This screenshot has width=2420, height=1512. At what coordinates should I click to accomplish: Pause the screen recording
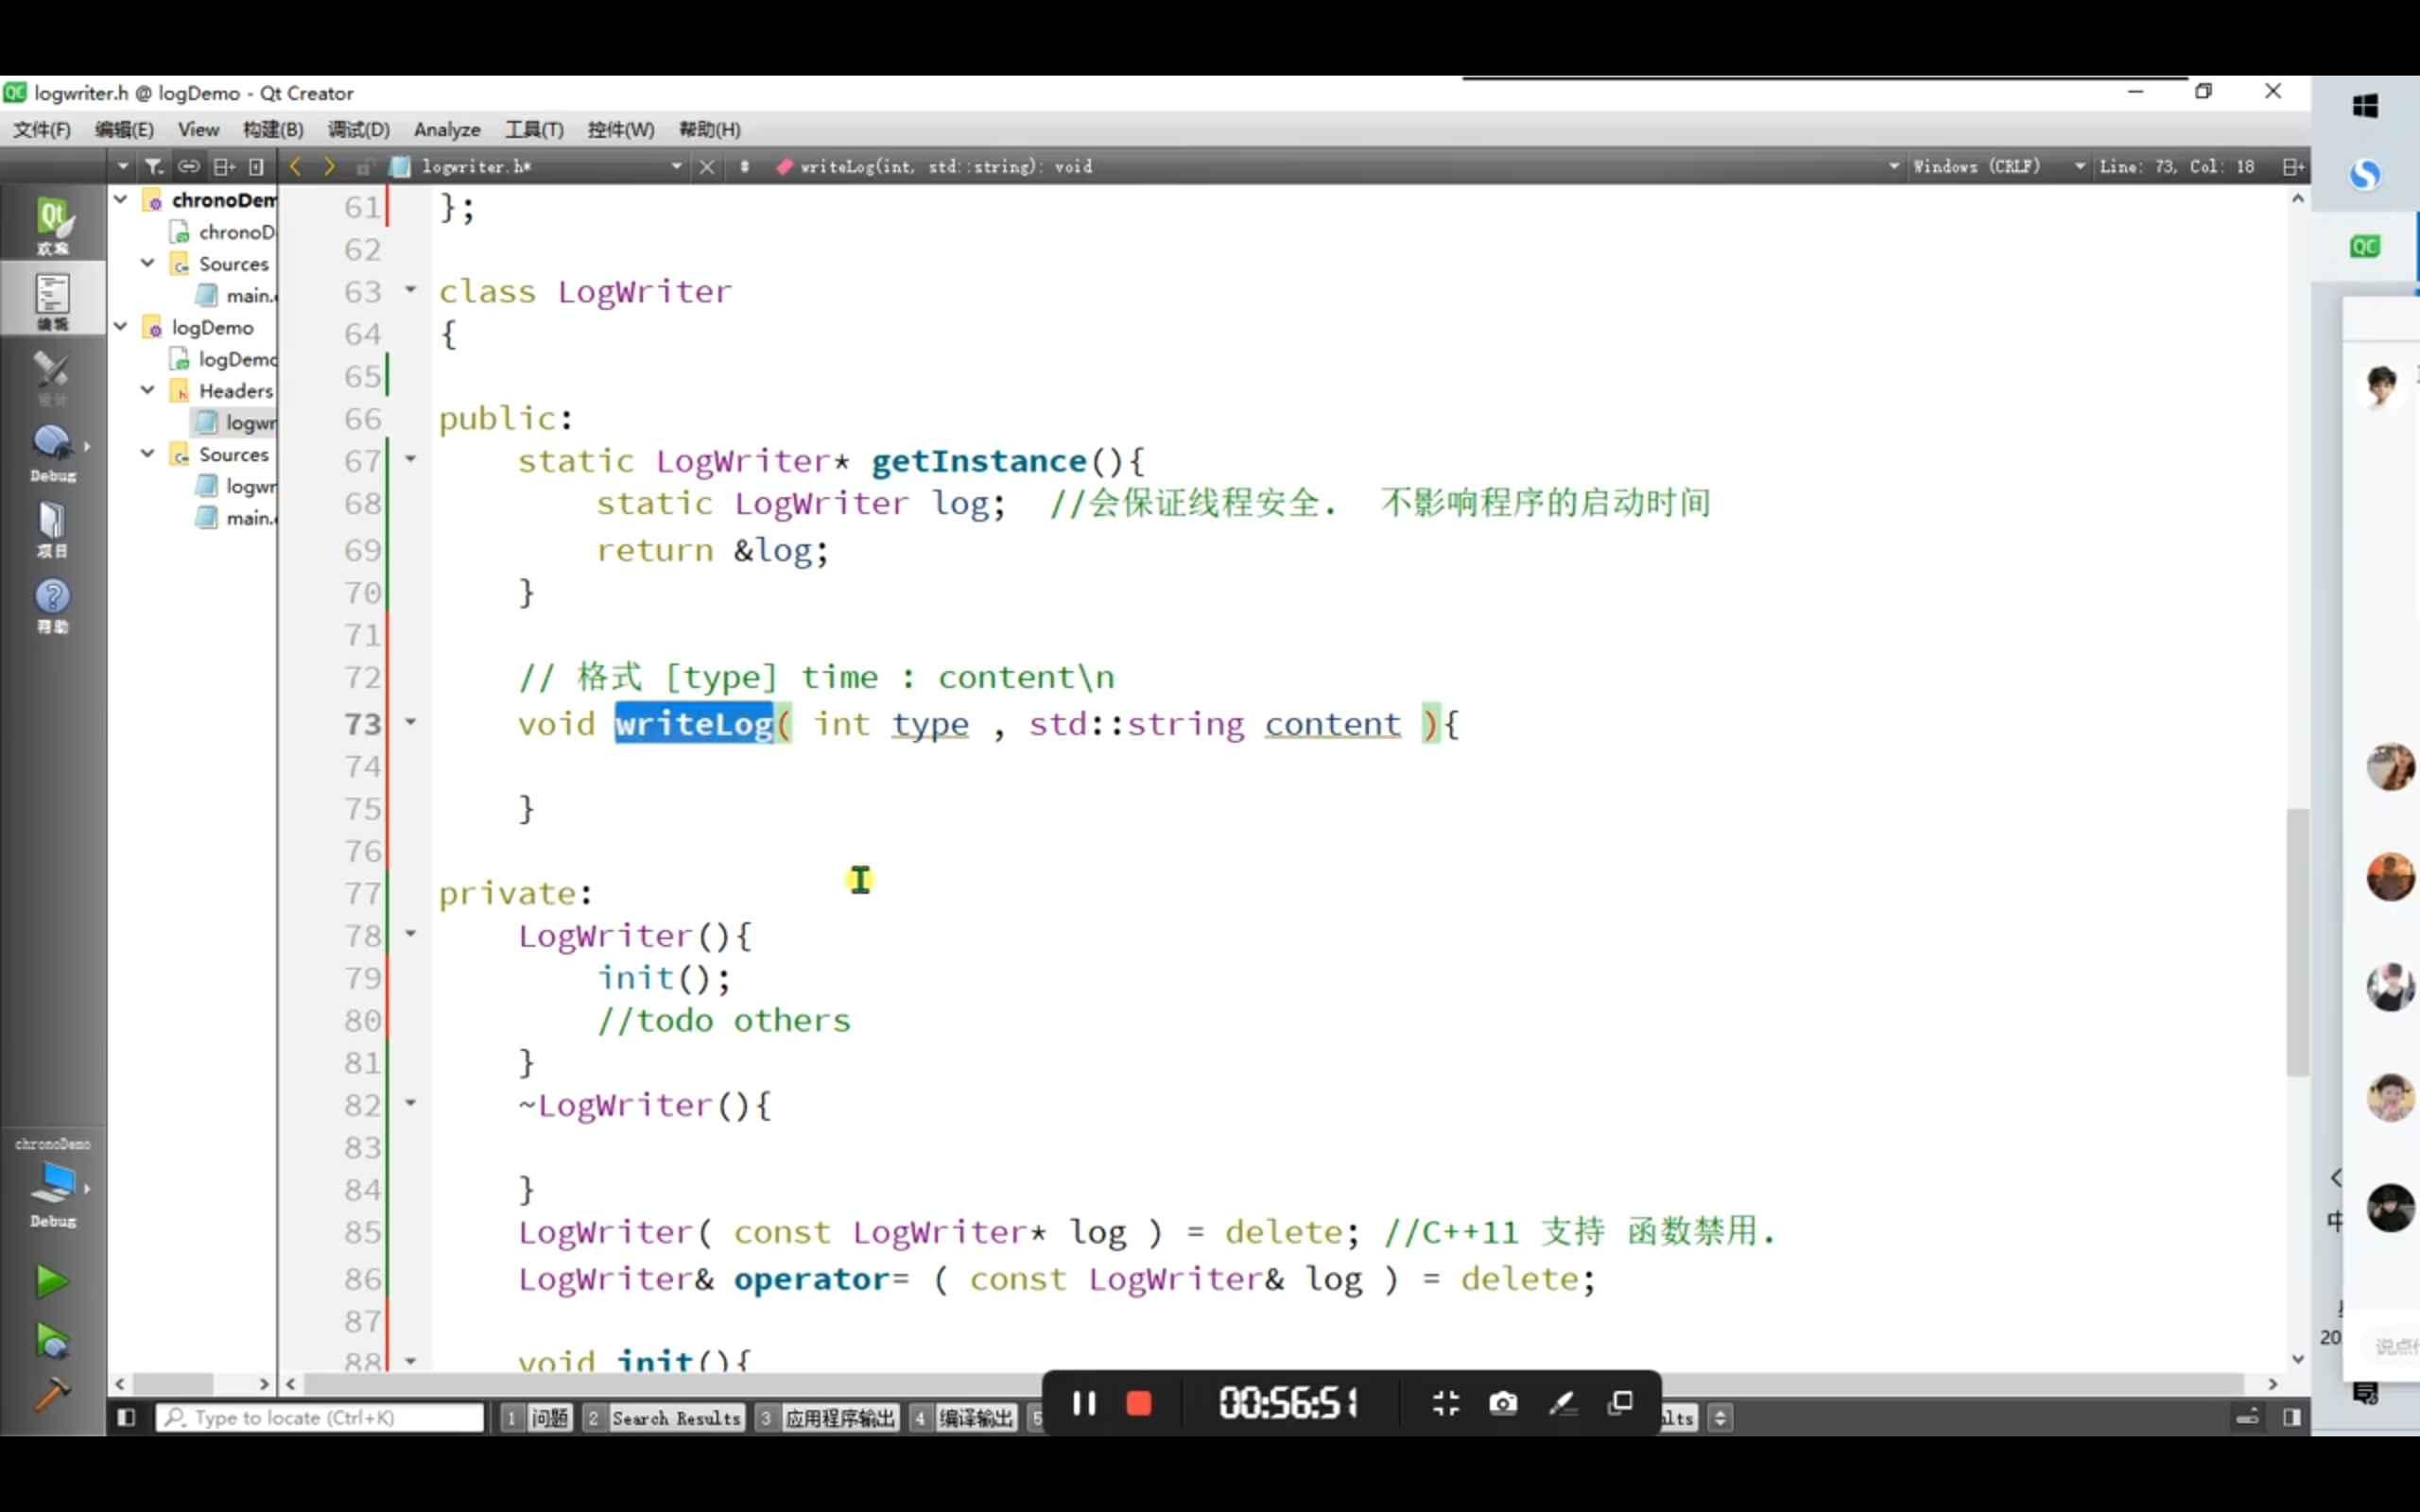[x=1084, y=1403]
